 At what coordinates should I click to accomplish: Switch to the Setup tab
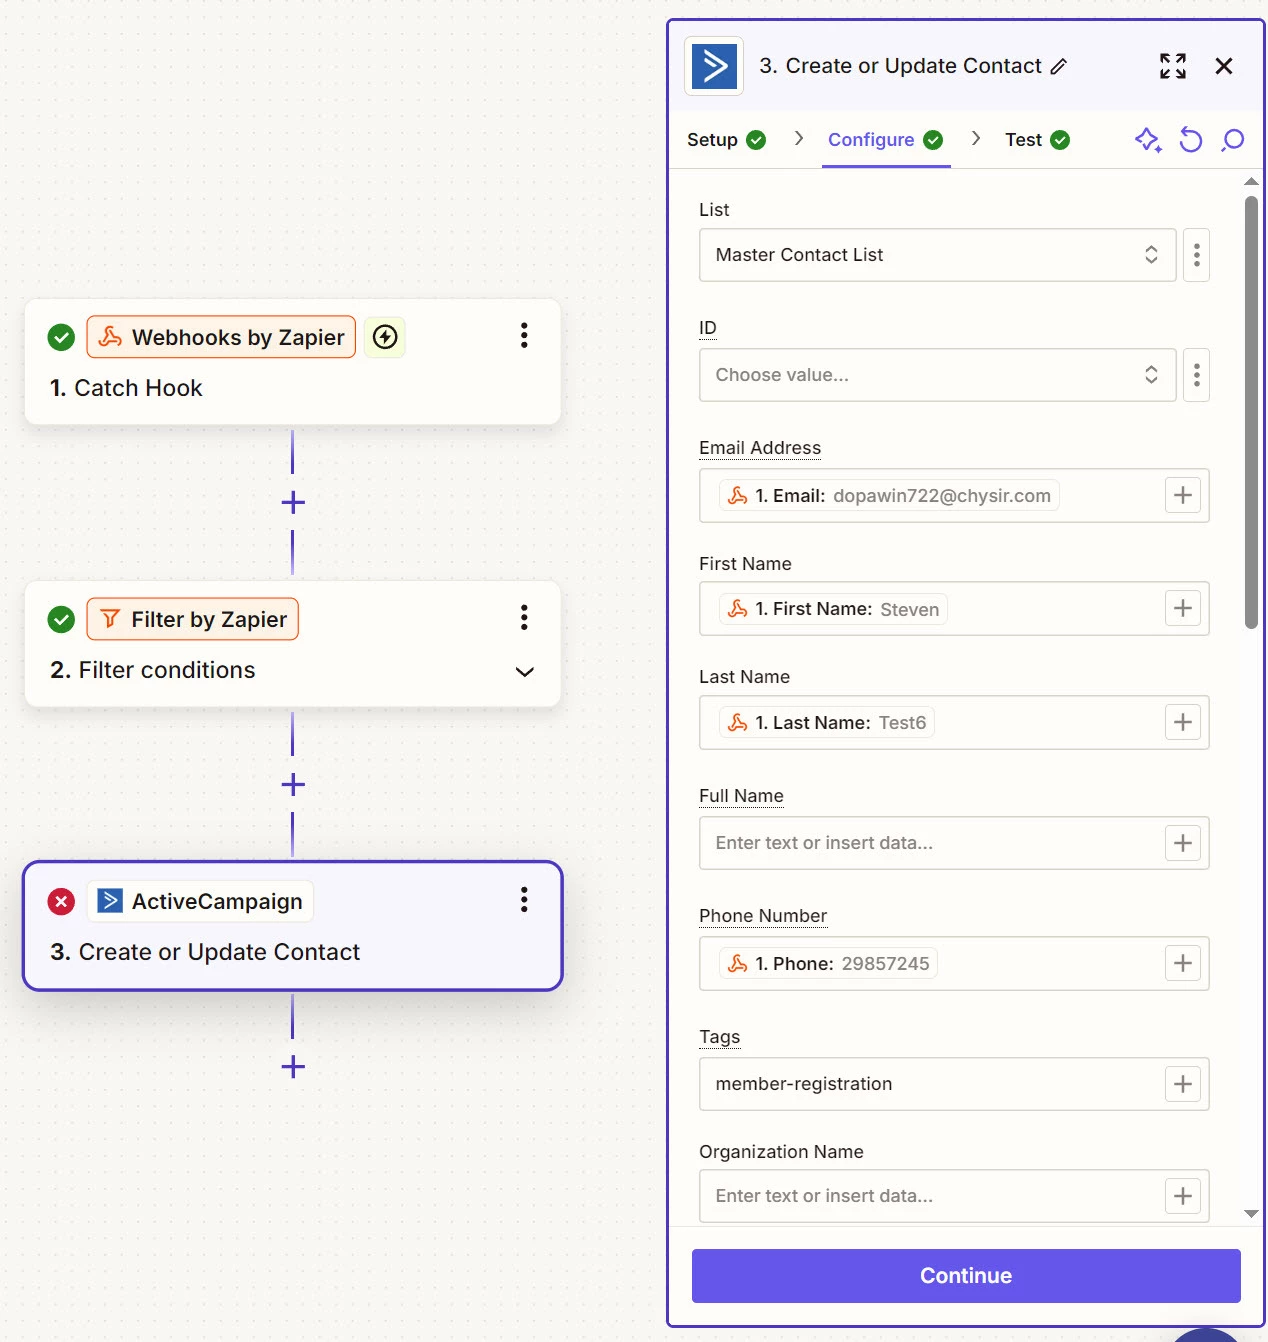(726, 140)
